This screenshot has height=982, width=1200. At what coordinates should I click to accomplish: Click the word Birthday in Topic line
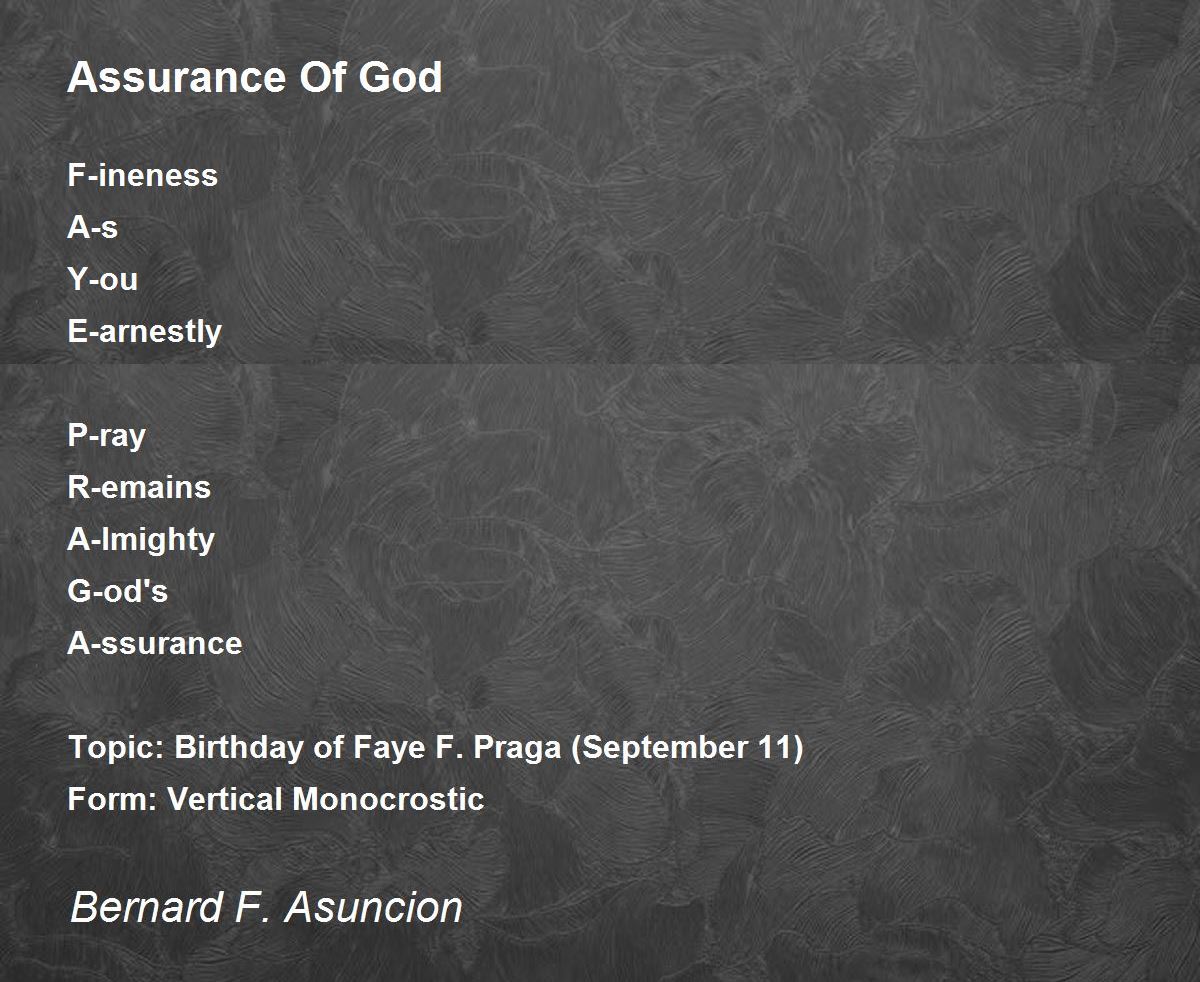240,748
